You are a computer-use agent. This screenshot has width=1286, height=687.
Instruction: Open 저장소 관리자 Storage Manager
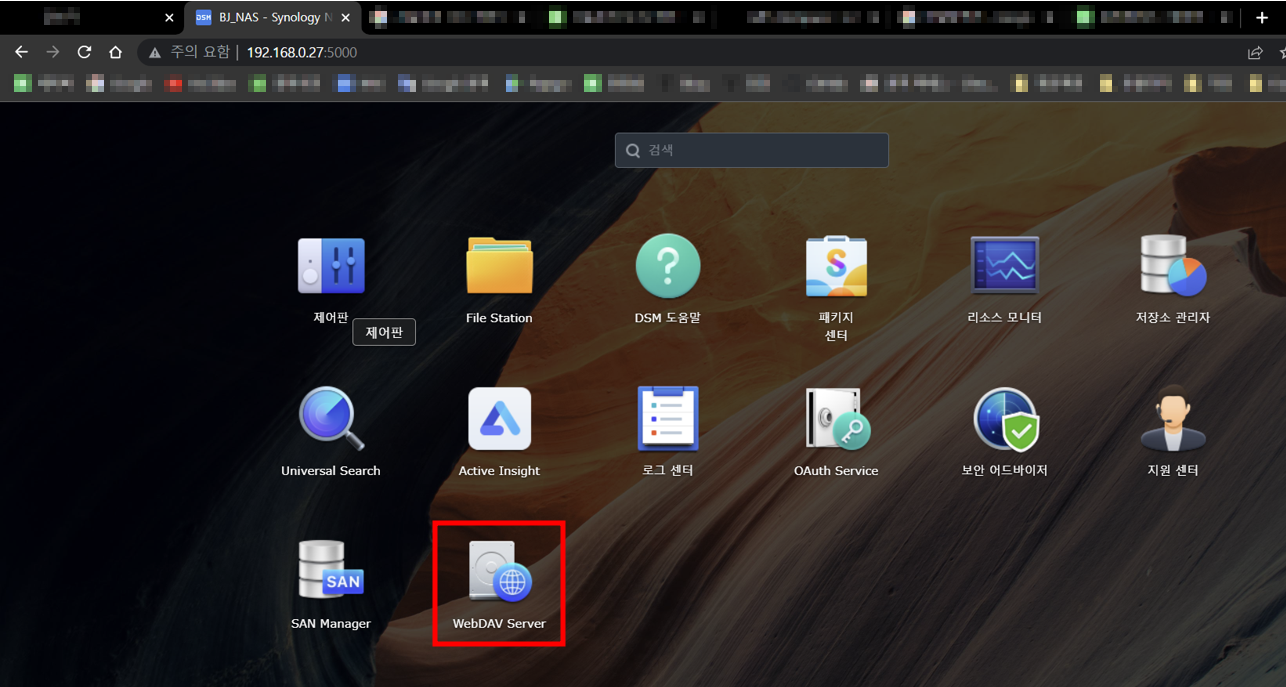tap(1173, 266)
